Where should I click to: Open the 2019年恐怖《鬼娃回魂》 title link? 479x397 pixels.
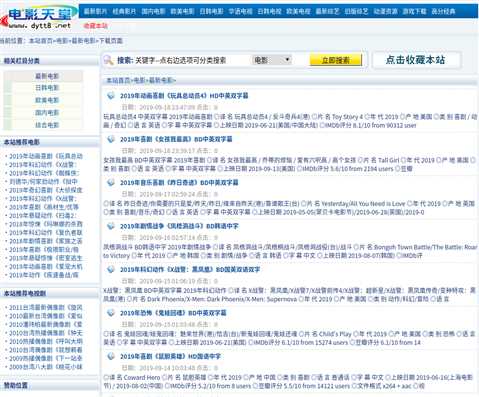click(173, 313)
